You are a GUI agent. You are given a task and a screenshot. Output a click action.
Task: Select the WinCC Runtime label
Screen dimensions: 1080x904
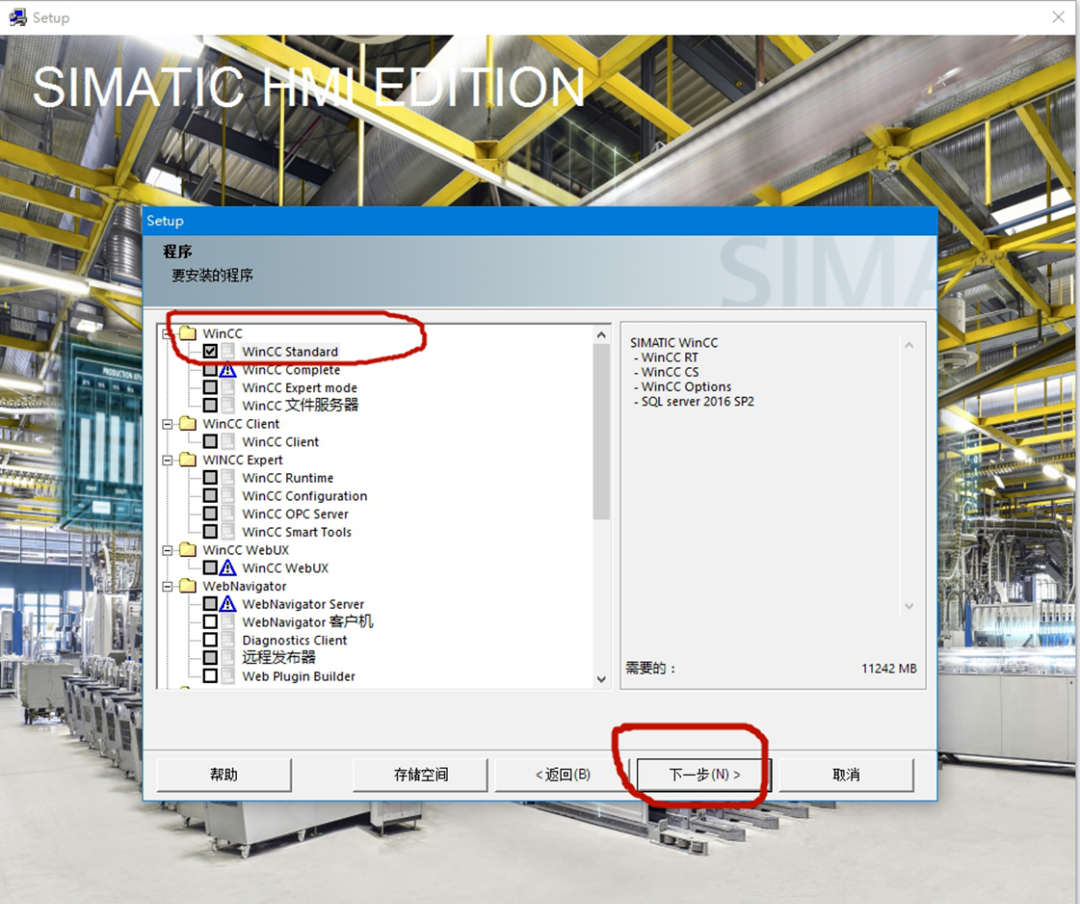click(x=288, y=477)
